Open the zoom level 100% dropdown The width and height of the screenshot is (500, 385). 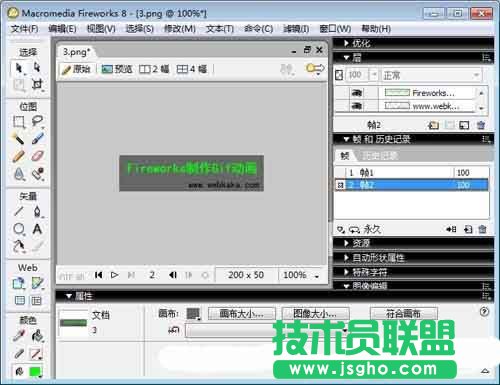click(x=317, y=276)
